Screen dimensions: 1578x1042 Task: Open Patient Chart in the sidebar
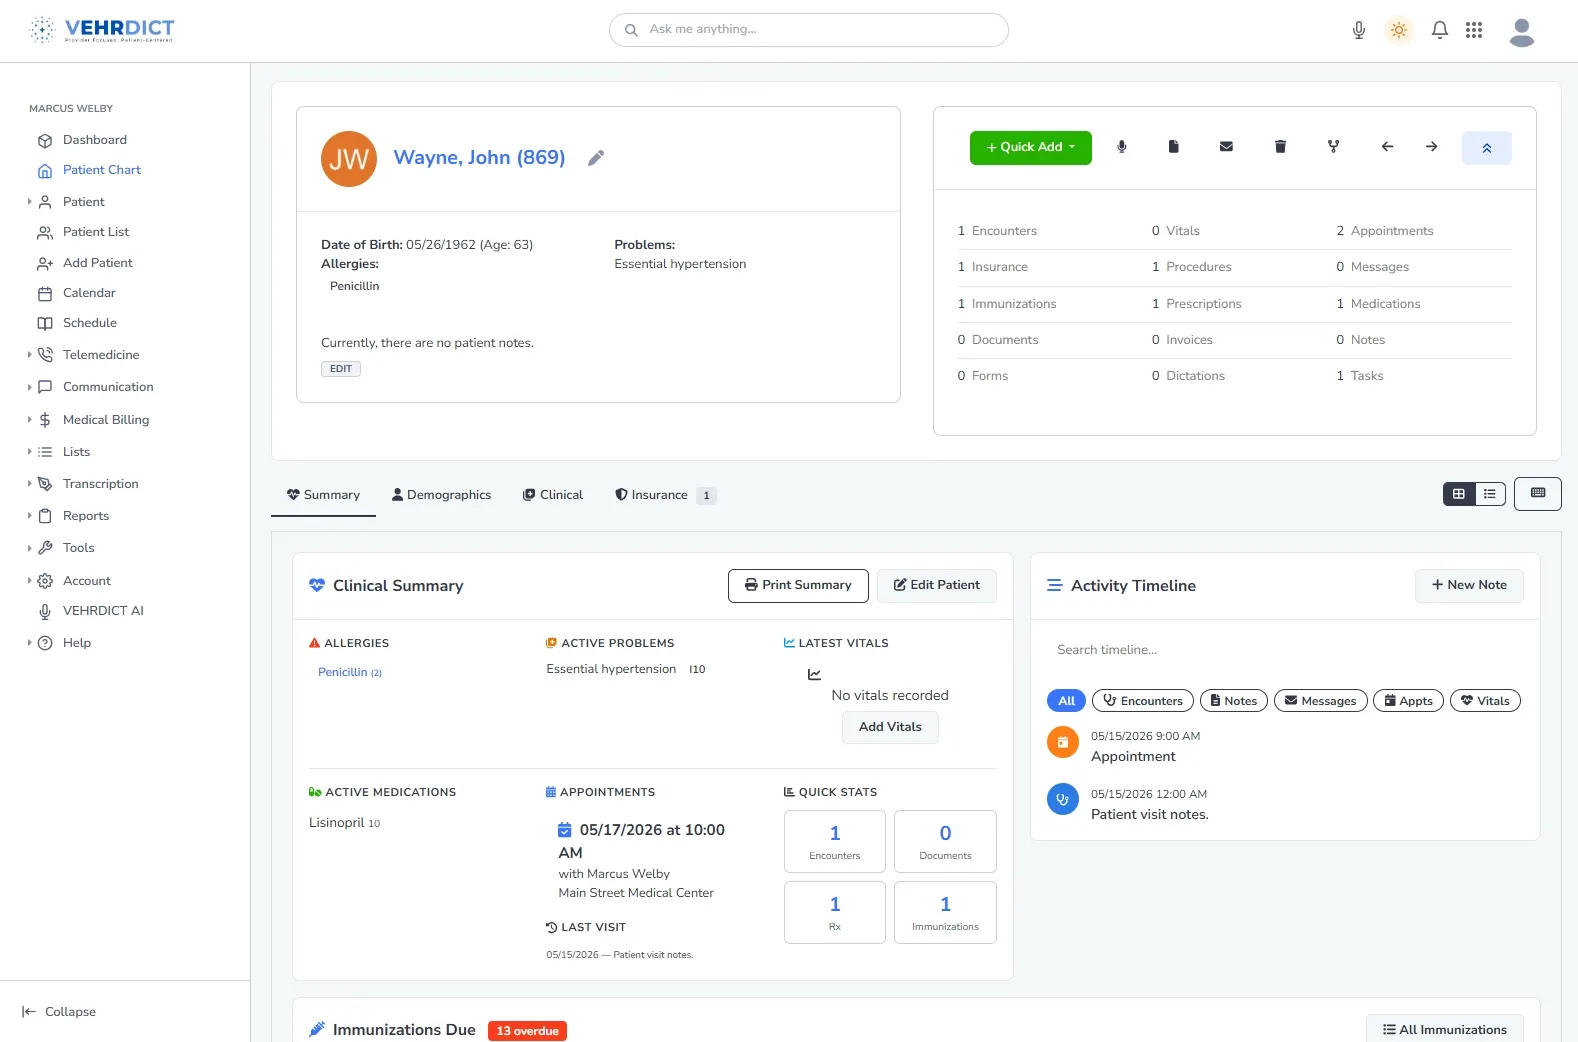click(x=102, y=170)
